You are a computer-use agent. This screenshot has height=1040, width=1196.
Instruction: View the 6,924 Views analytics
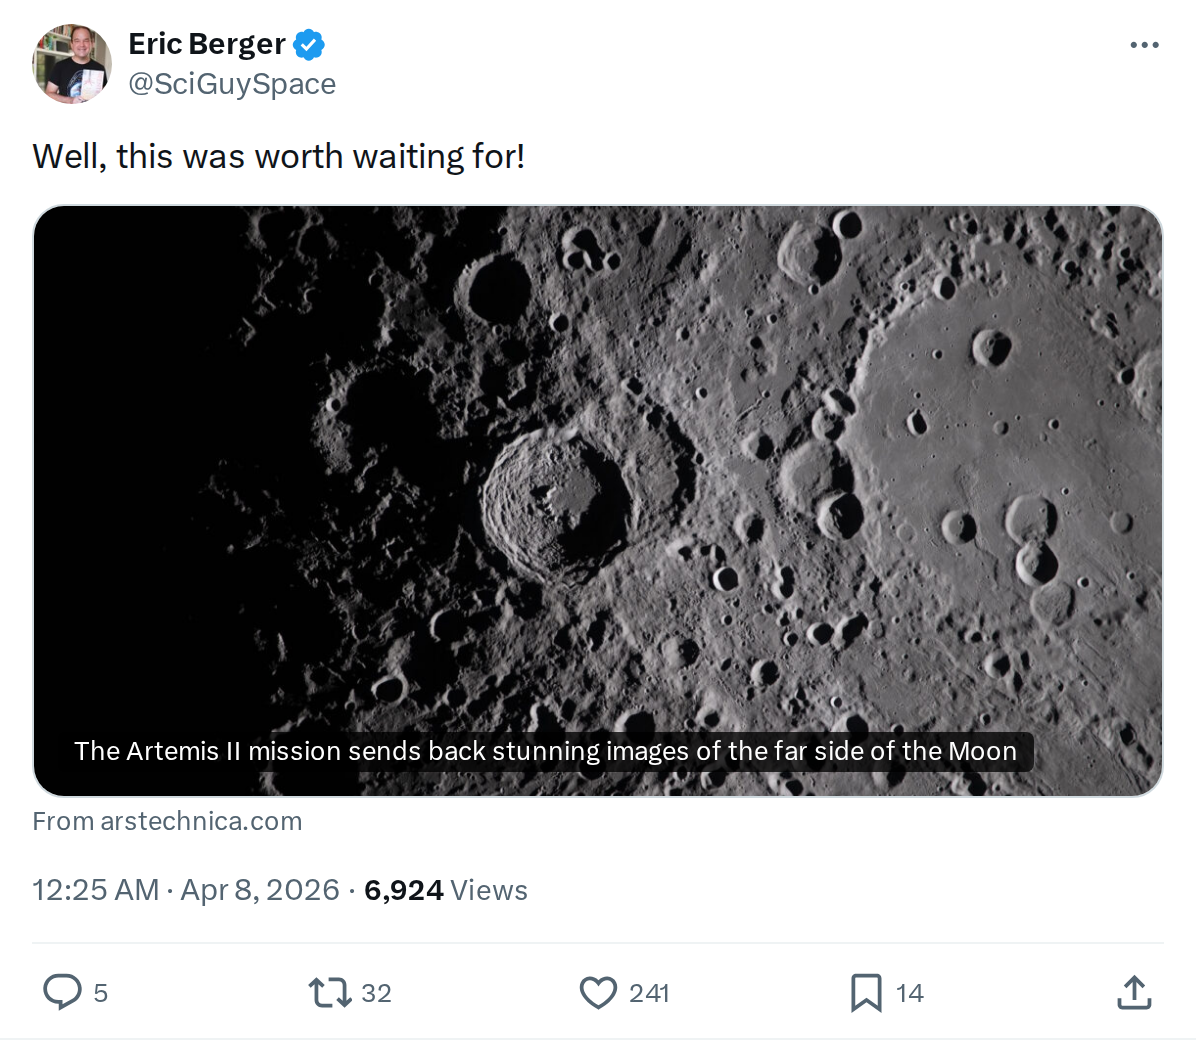[446, 890]
